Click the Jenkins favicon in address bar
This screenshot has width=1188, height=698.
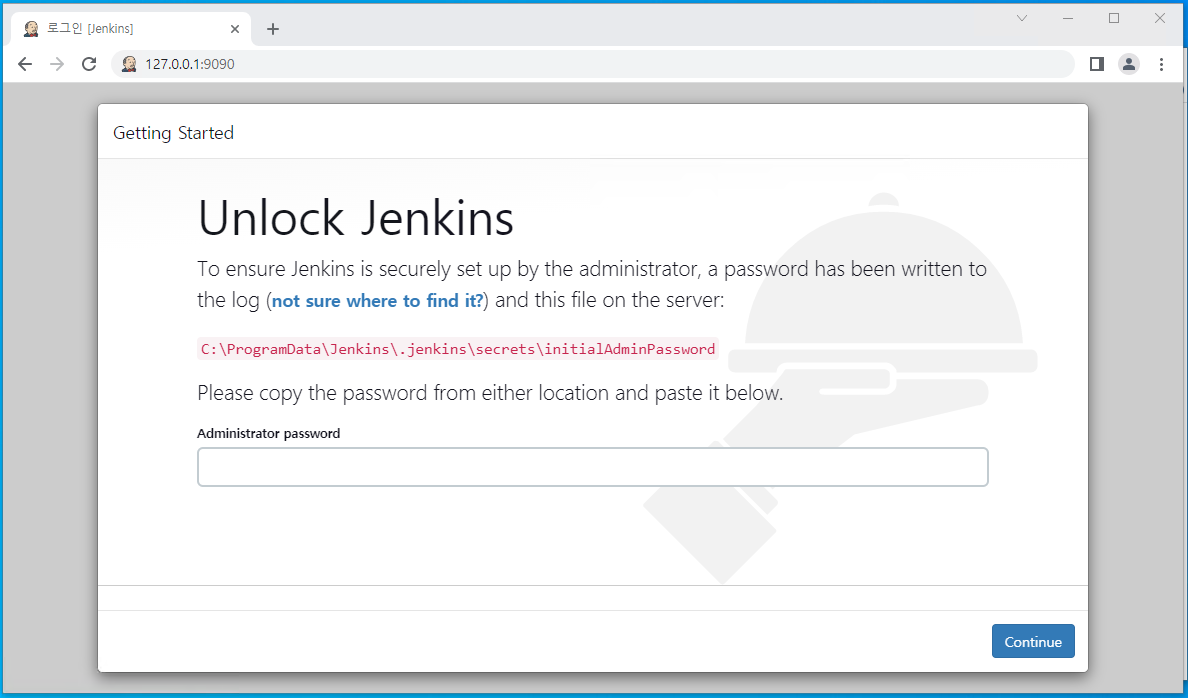(x=130, y=64)
